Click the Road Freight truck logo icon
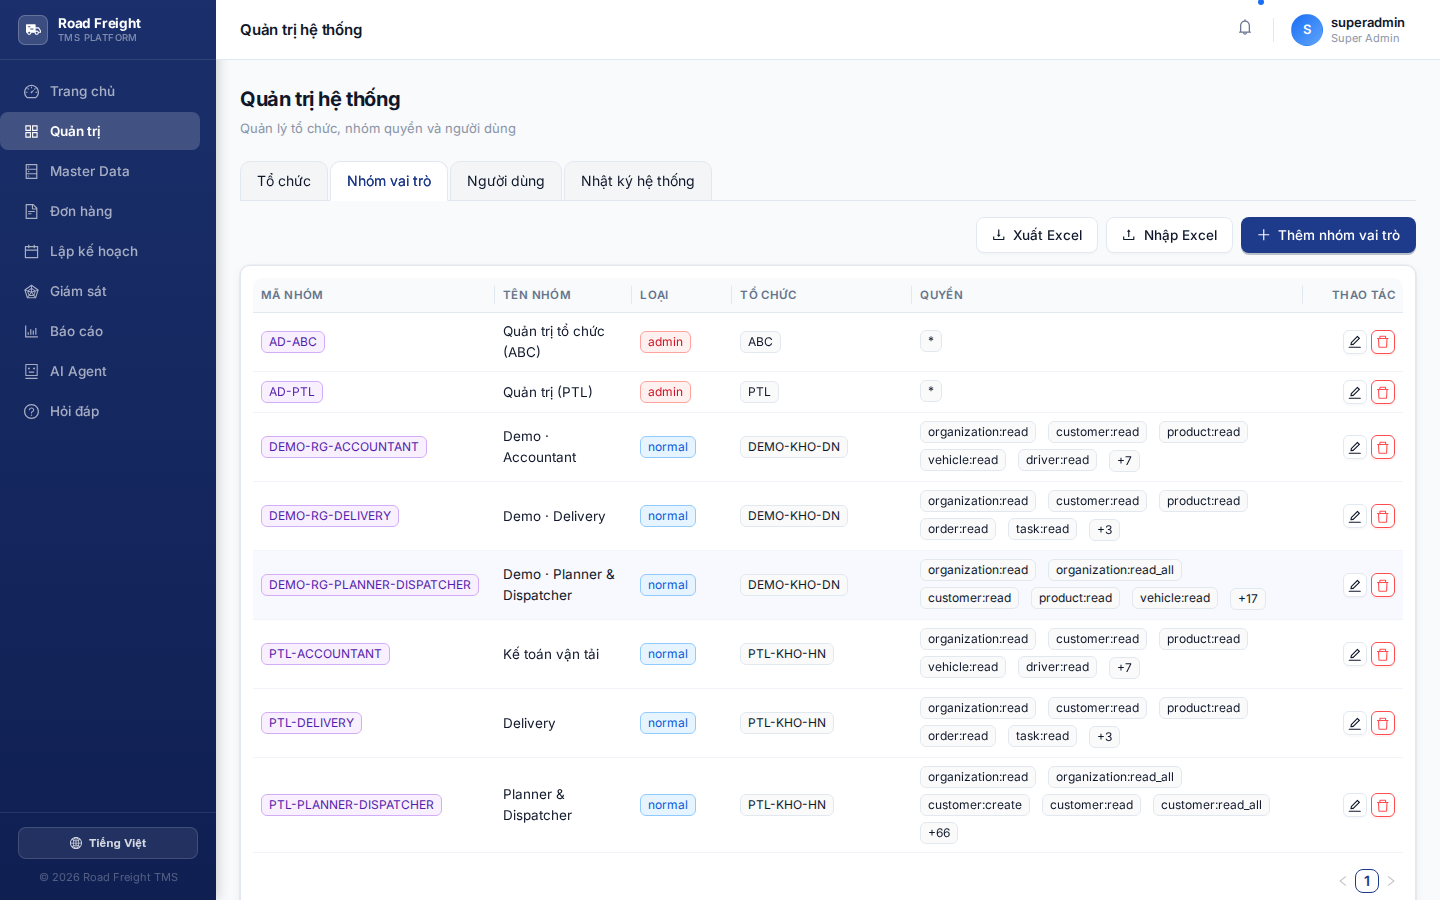The width and height of the screenshot is (1440, 900). (33, 30)
